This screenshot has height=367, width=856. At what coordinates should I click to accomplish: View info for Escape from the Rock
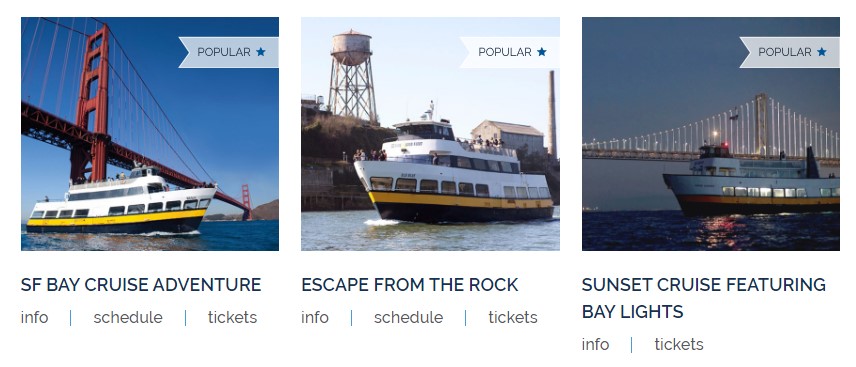tap(315, 317)
